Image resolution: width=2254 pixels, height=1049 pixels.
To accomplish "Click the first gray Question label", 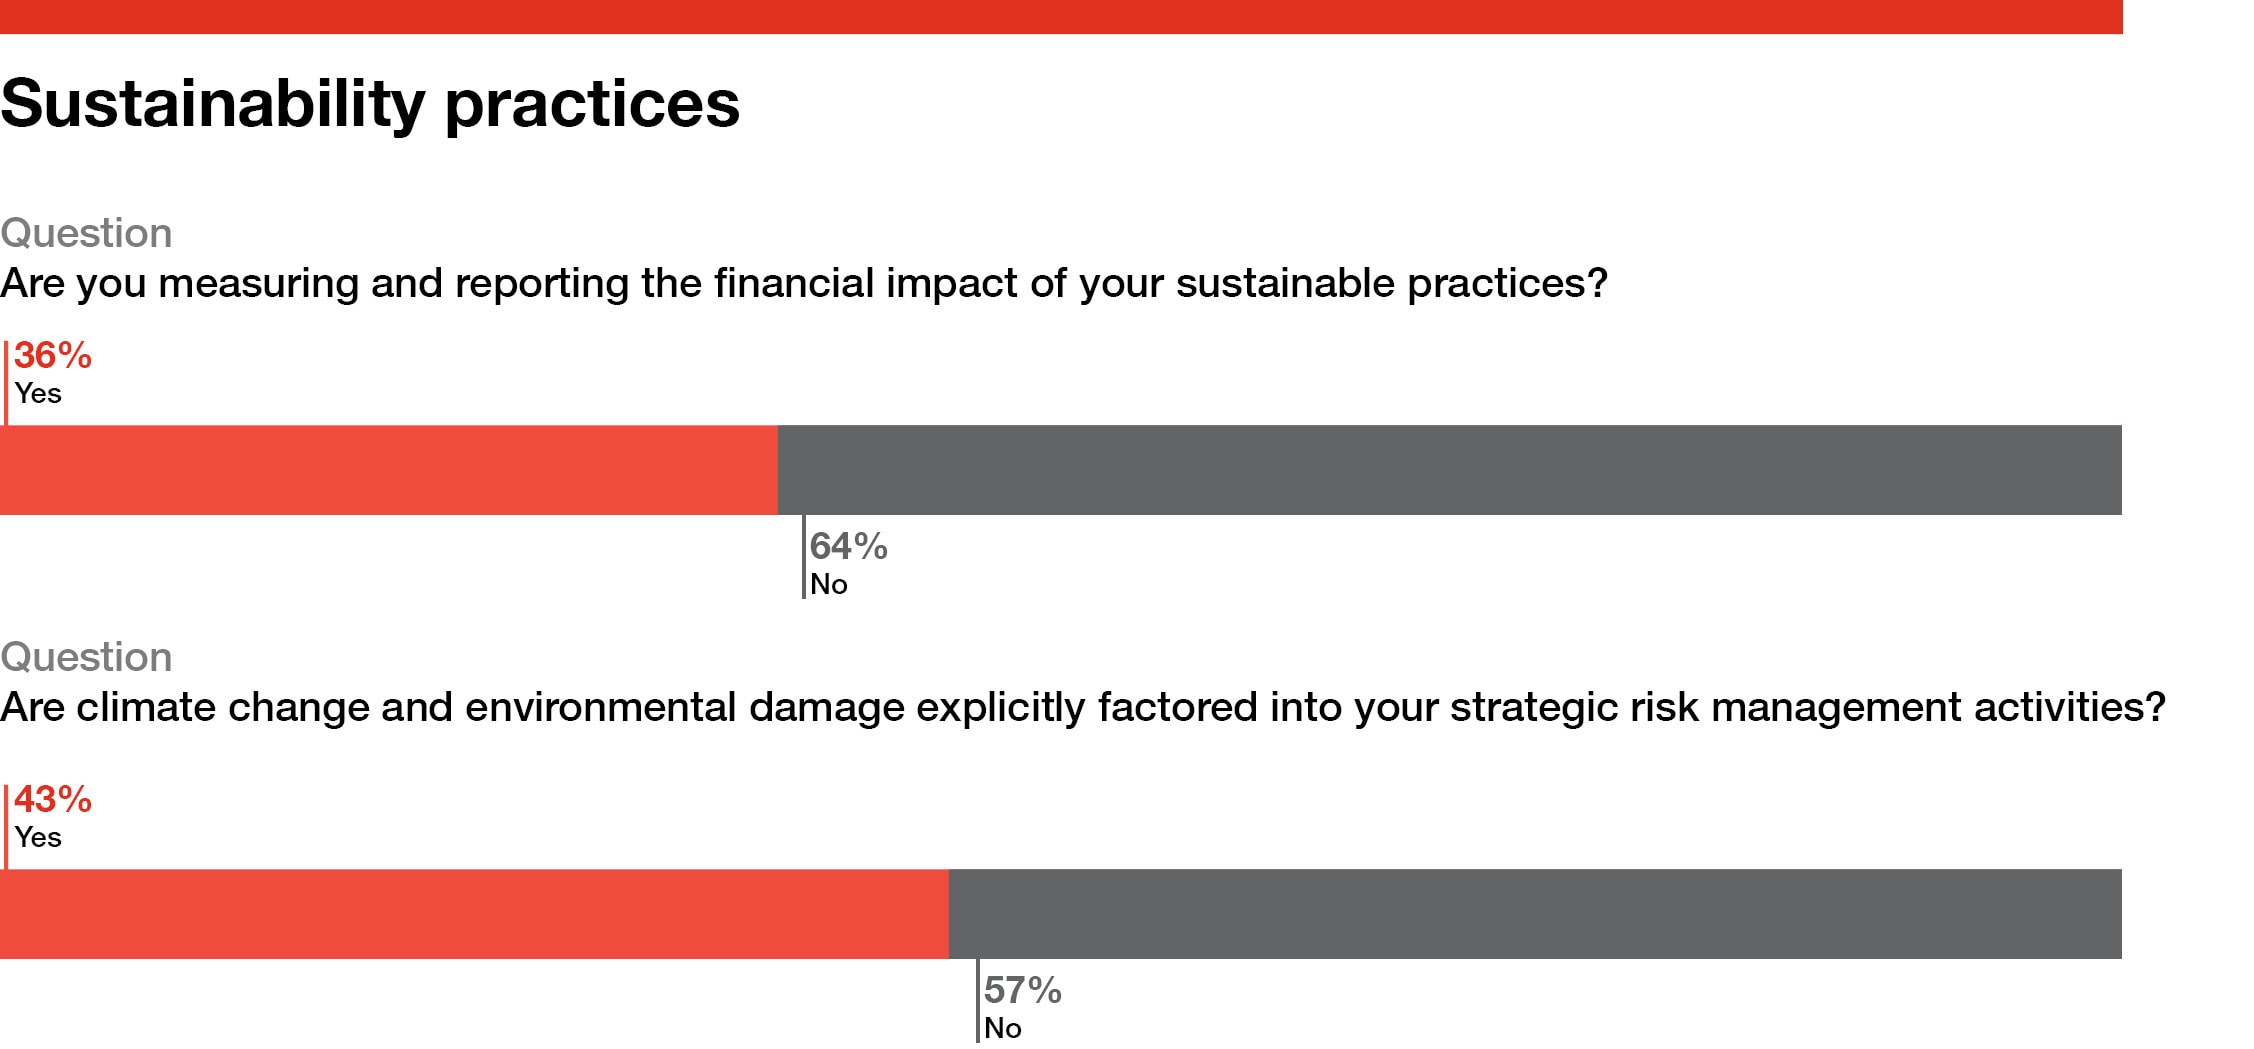I will [x=86, y=233].
